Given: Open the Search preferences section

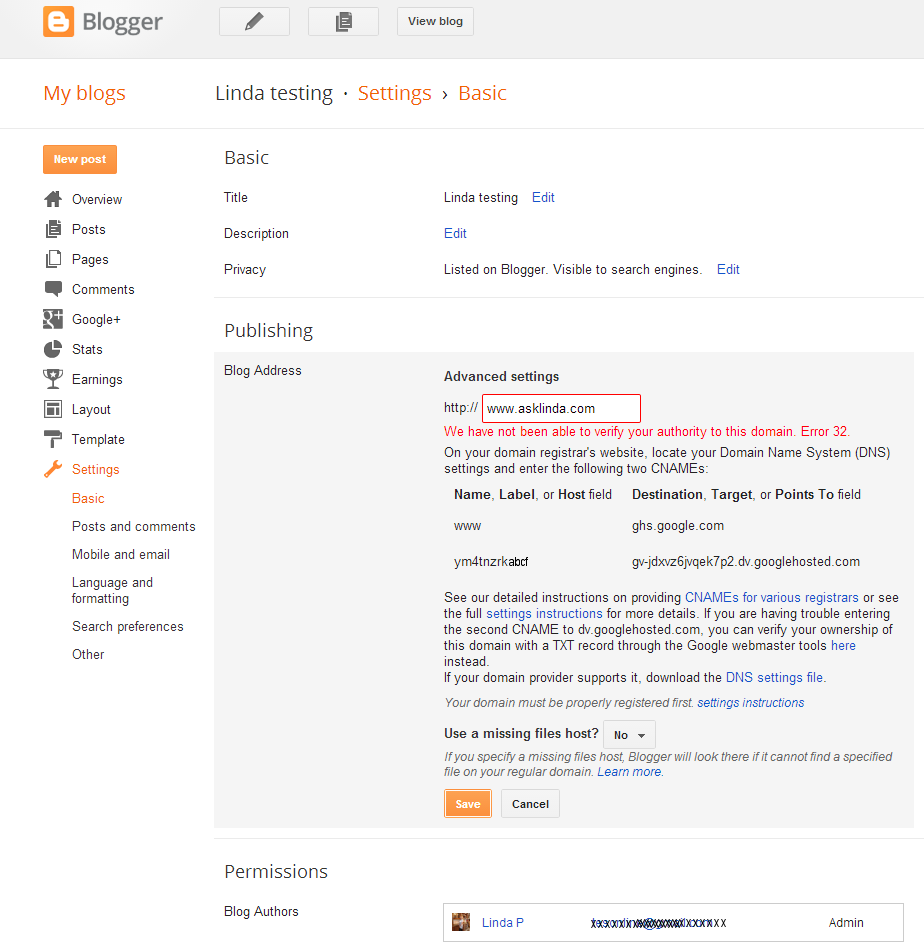Looking at the screenshot, I should pos(127,626).
